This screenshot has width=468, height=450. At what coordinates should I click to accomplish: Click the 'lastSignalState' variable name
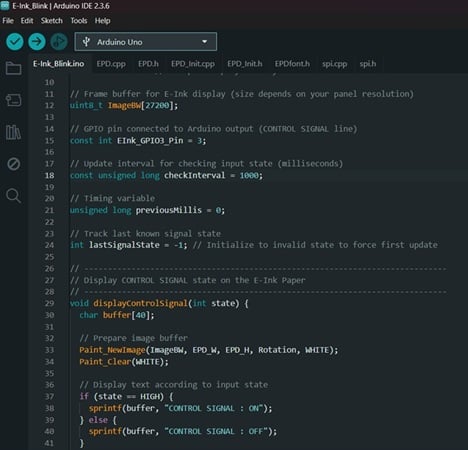pyautogui.click(x=124, y=245)
